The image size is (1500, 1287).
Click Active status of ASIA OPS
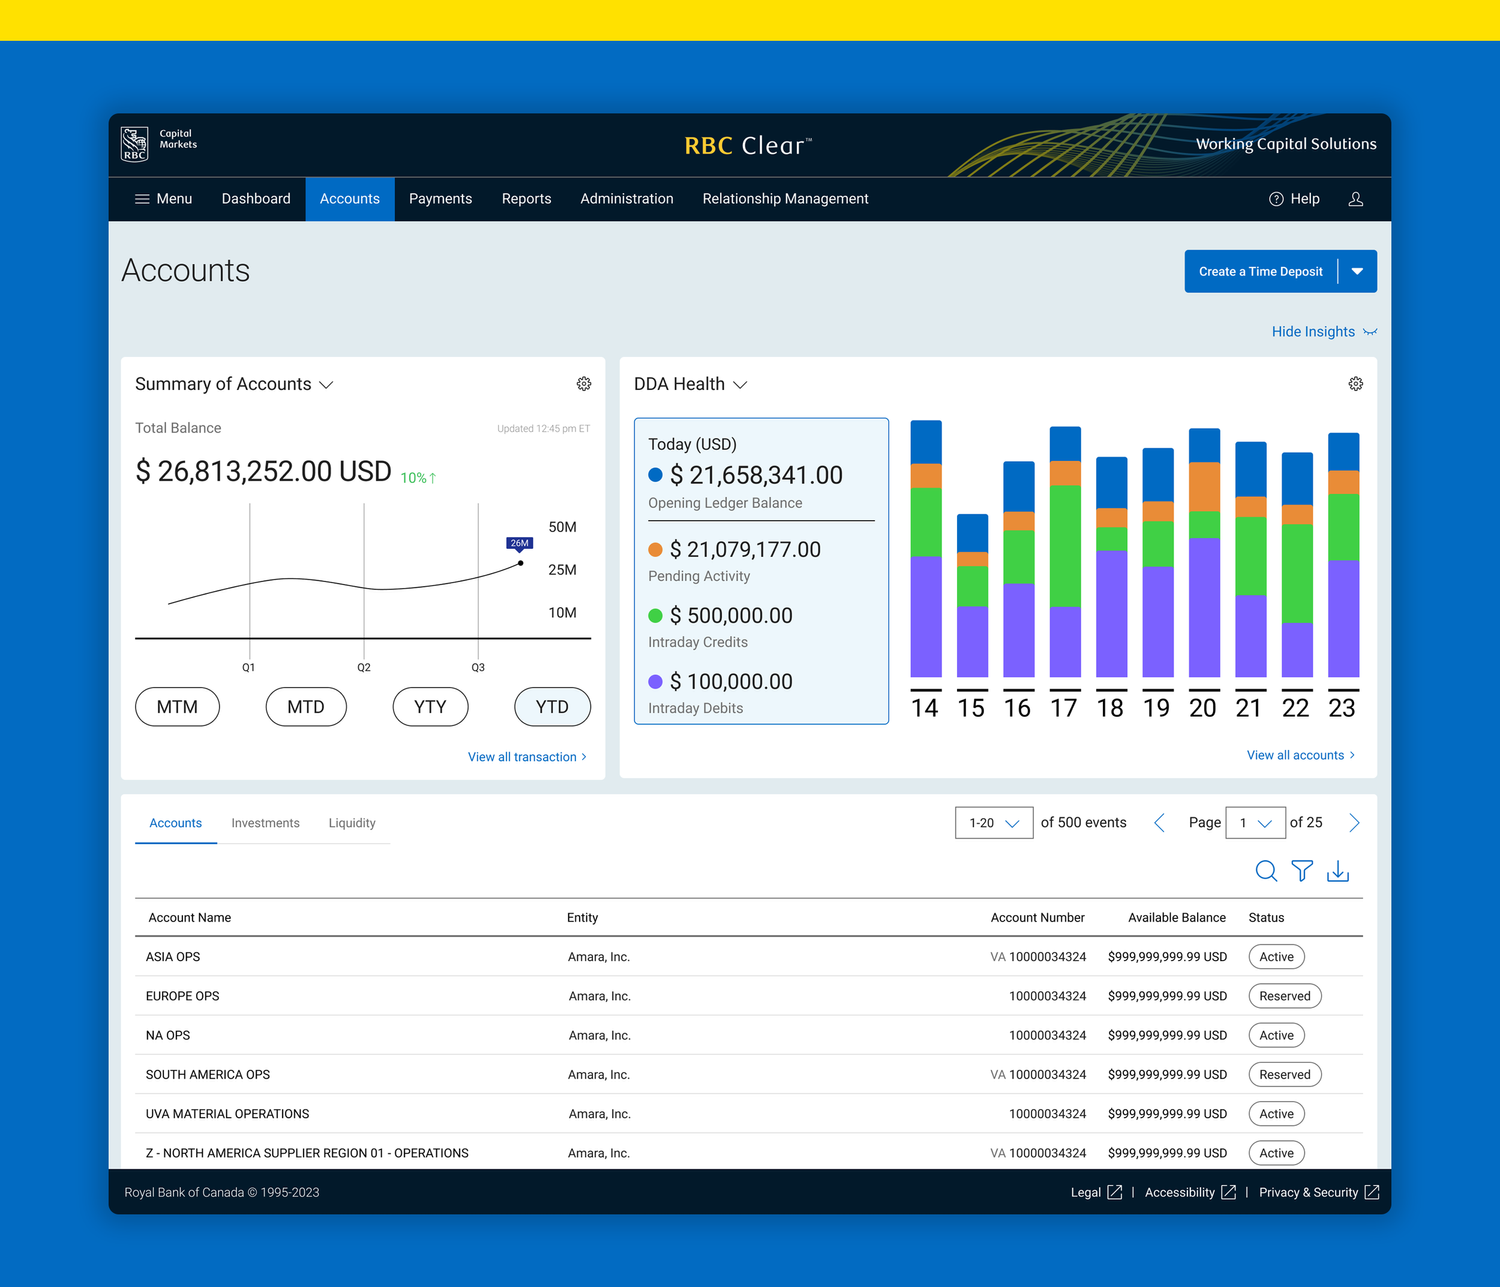pyautogui.click(x=1277, y=957)
